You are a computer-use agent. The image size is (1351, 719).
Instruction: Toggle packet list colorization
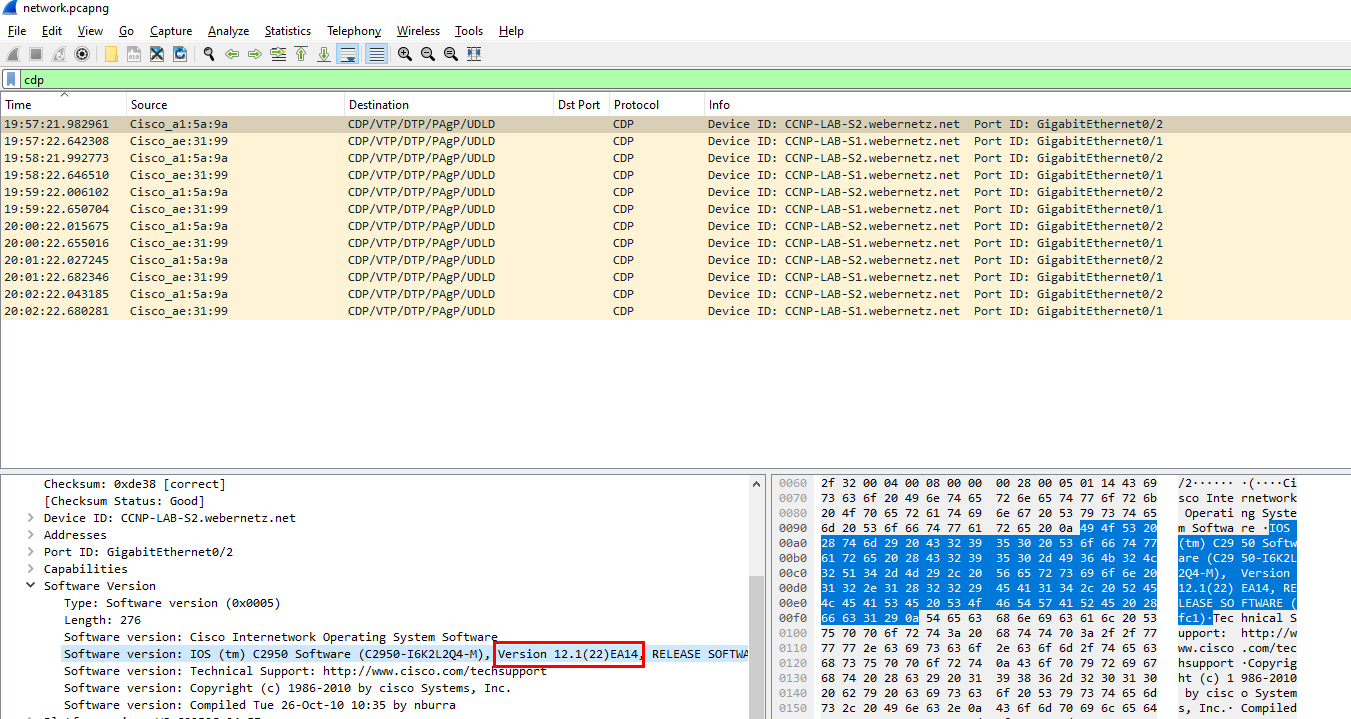(376, 54)
